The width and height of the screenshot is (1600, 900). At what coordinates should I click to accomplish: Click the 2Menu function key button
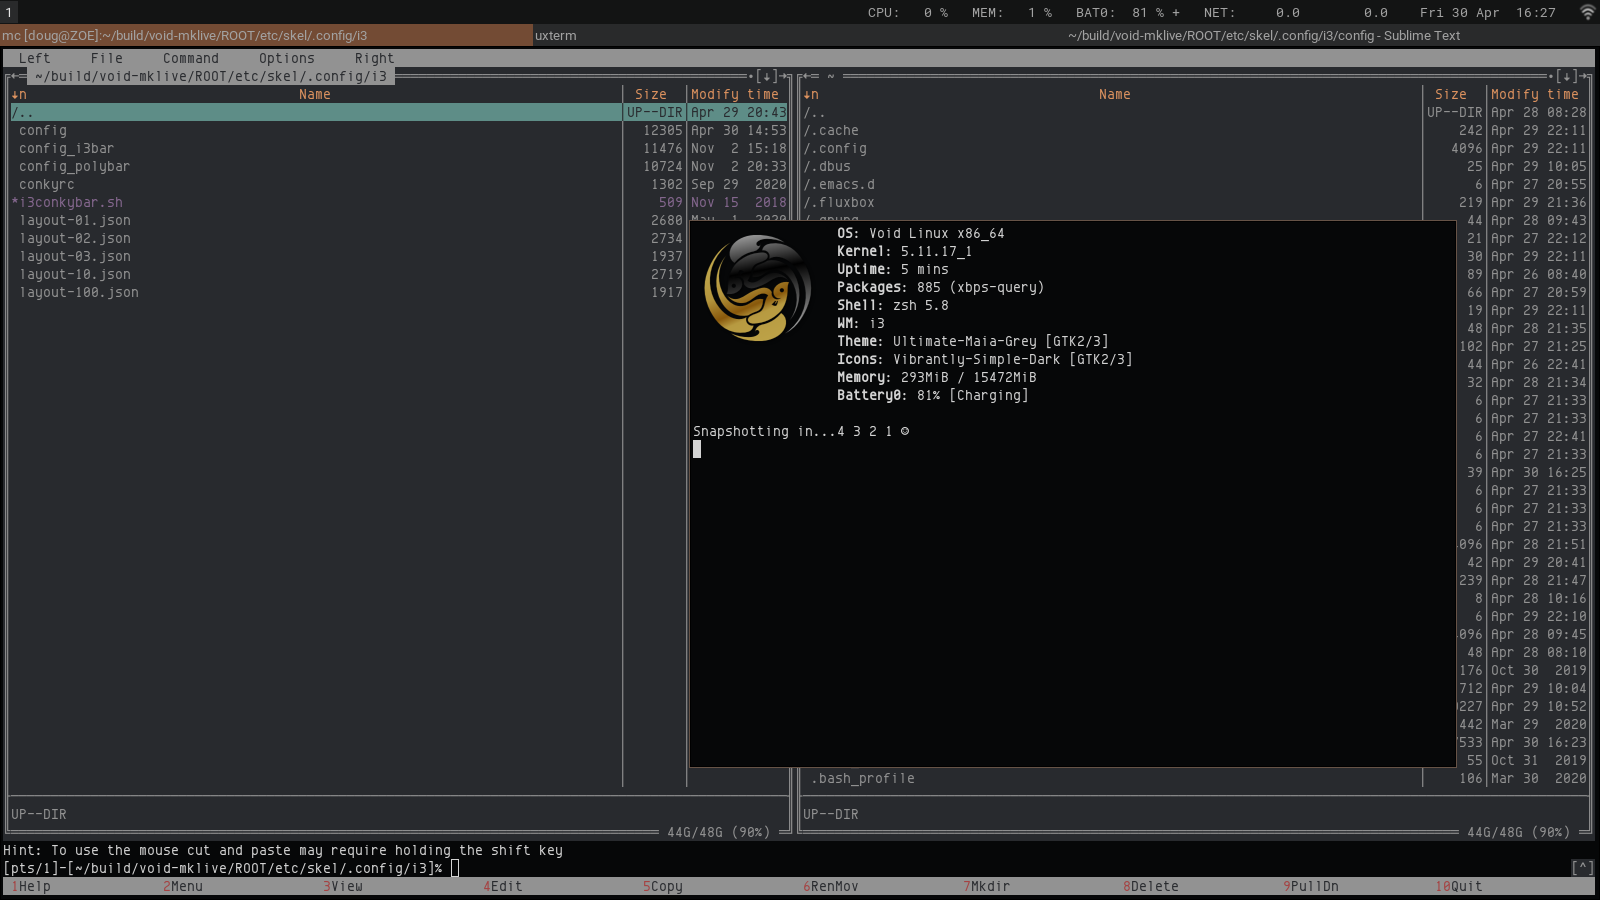pos(182,886)
